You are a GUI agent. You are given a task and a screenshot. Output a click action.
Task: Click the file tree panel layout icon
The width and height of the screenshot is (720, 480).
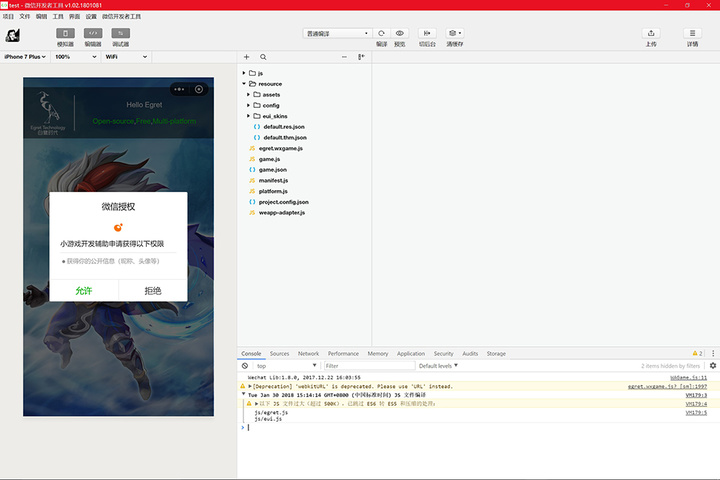(361, 57)
